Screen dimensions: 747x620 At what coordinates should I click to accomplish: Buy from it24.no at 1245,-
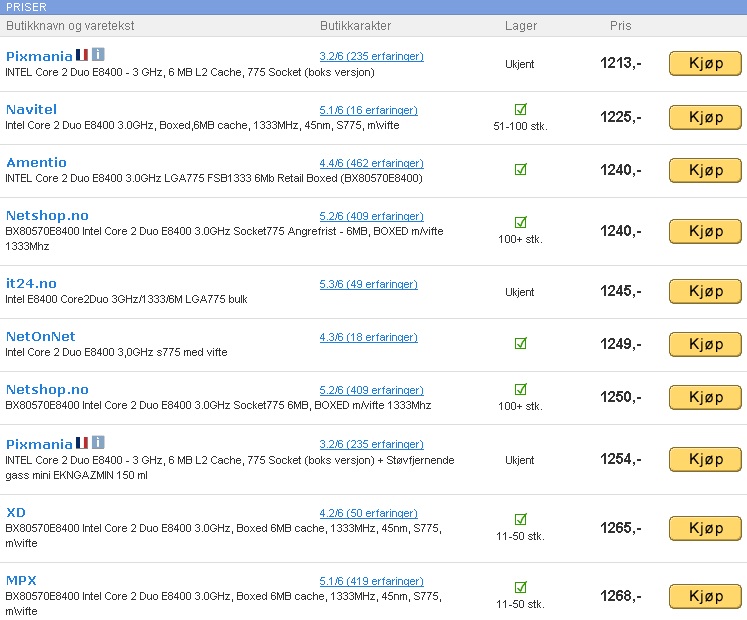tap(706, 292)
